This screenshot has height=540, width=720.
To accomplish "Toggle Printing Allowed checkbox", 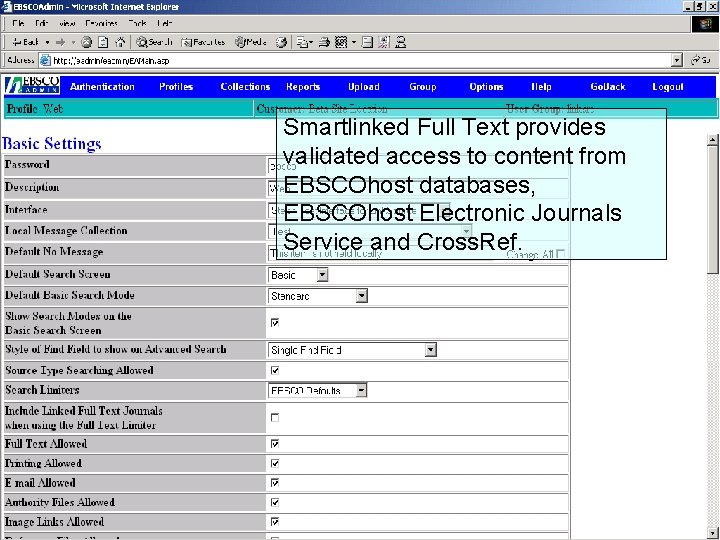I will (275, 463).
